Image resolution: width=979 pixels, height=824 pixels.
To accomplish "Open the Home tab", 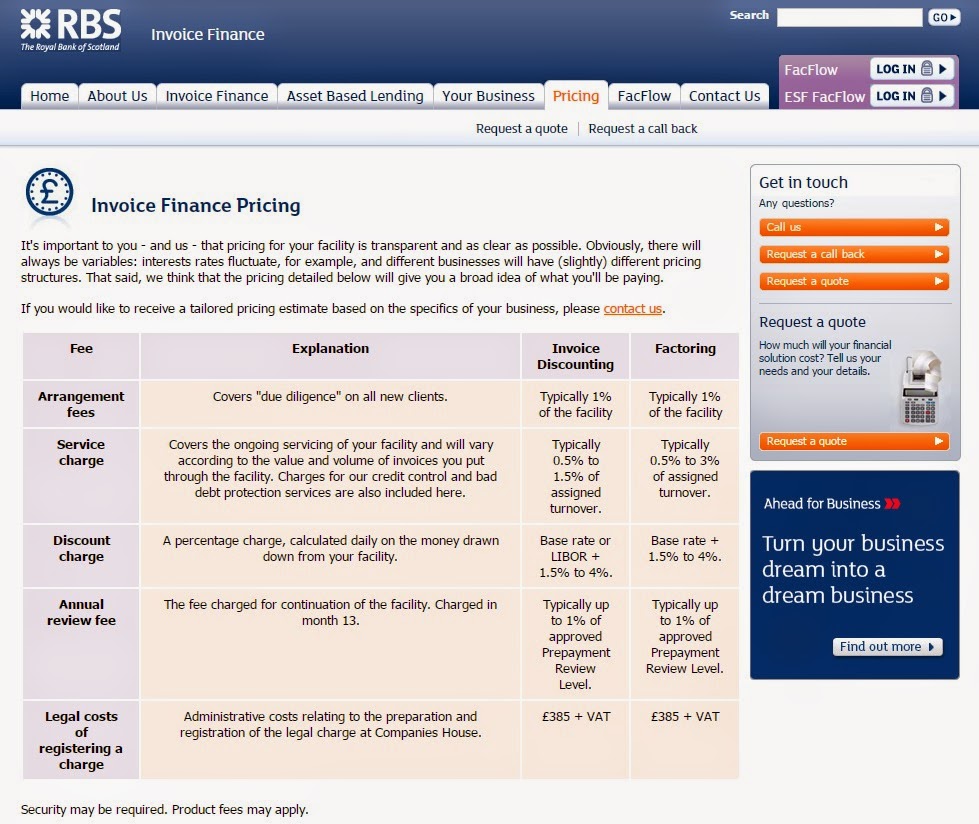I will tap(49, 96).
